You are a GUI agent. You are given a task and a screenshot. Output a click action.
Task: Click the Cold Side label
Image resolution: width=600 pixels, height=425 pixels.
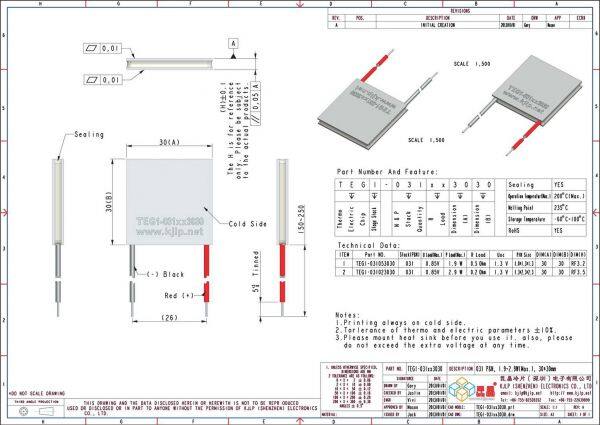pyautogui.click(x=247, y=223)
